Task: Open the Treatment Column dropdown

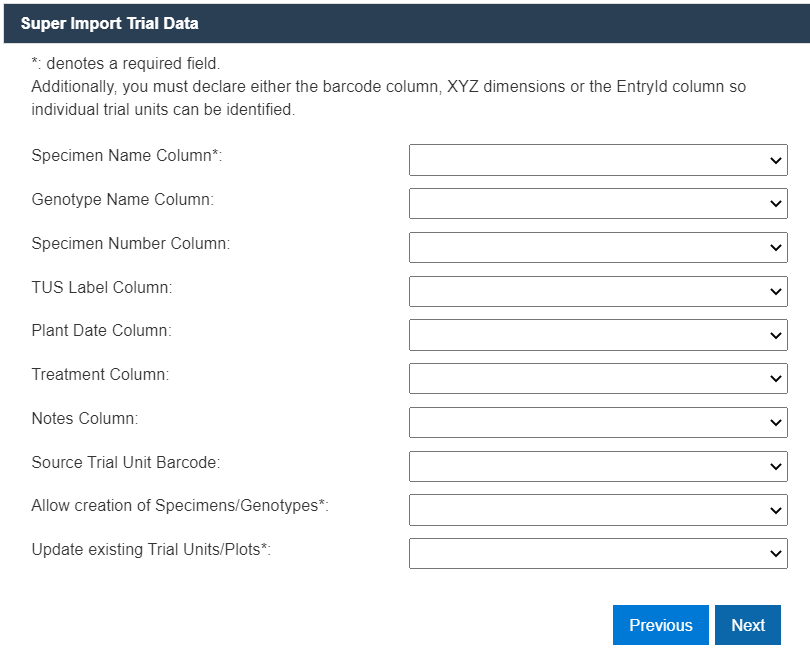Action: 598,378
